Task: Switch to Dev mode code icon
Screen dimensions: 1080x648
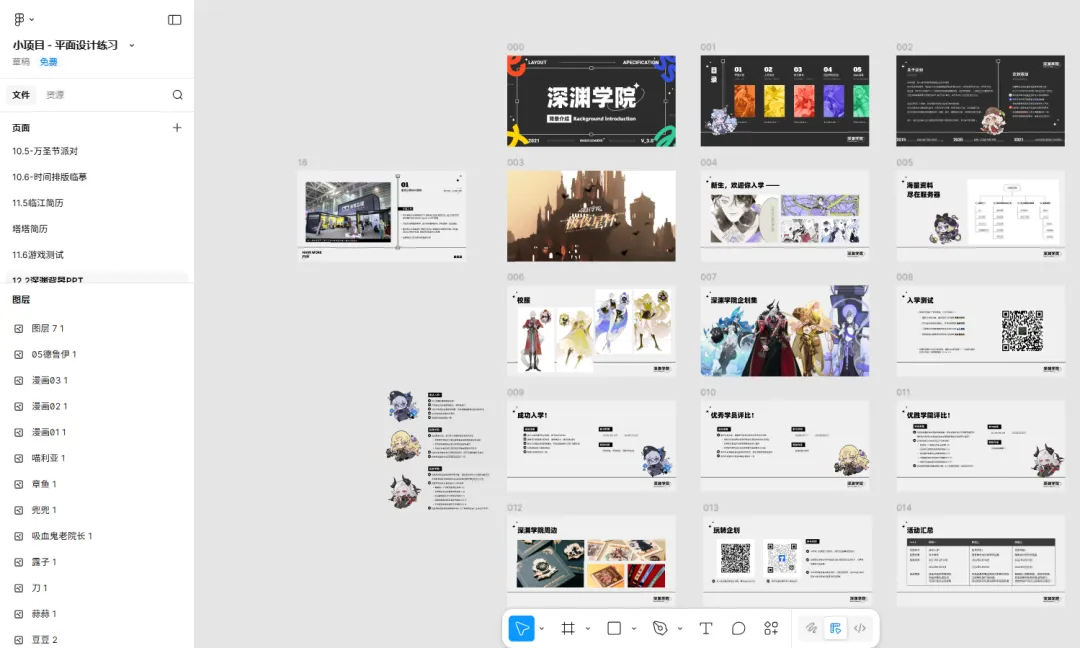Action: pyautogui.click(x=860, y=628)
